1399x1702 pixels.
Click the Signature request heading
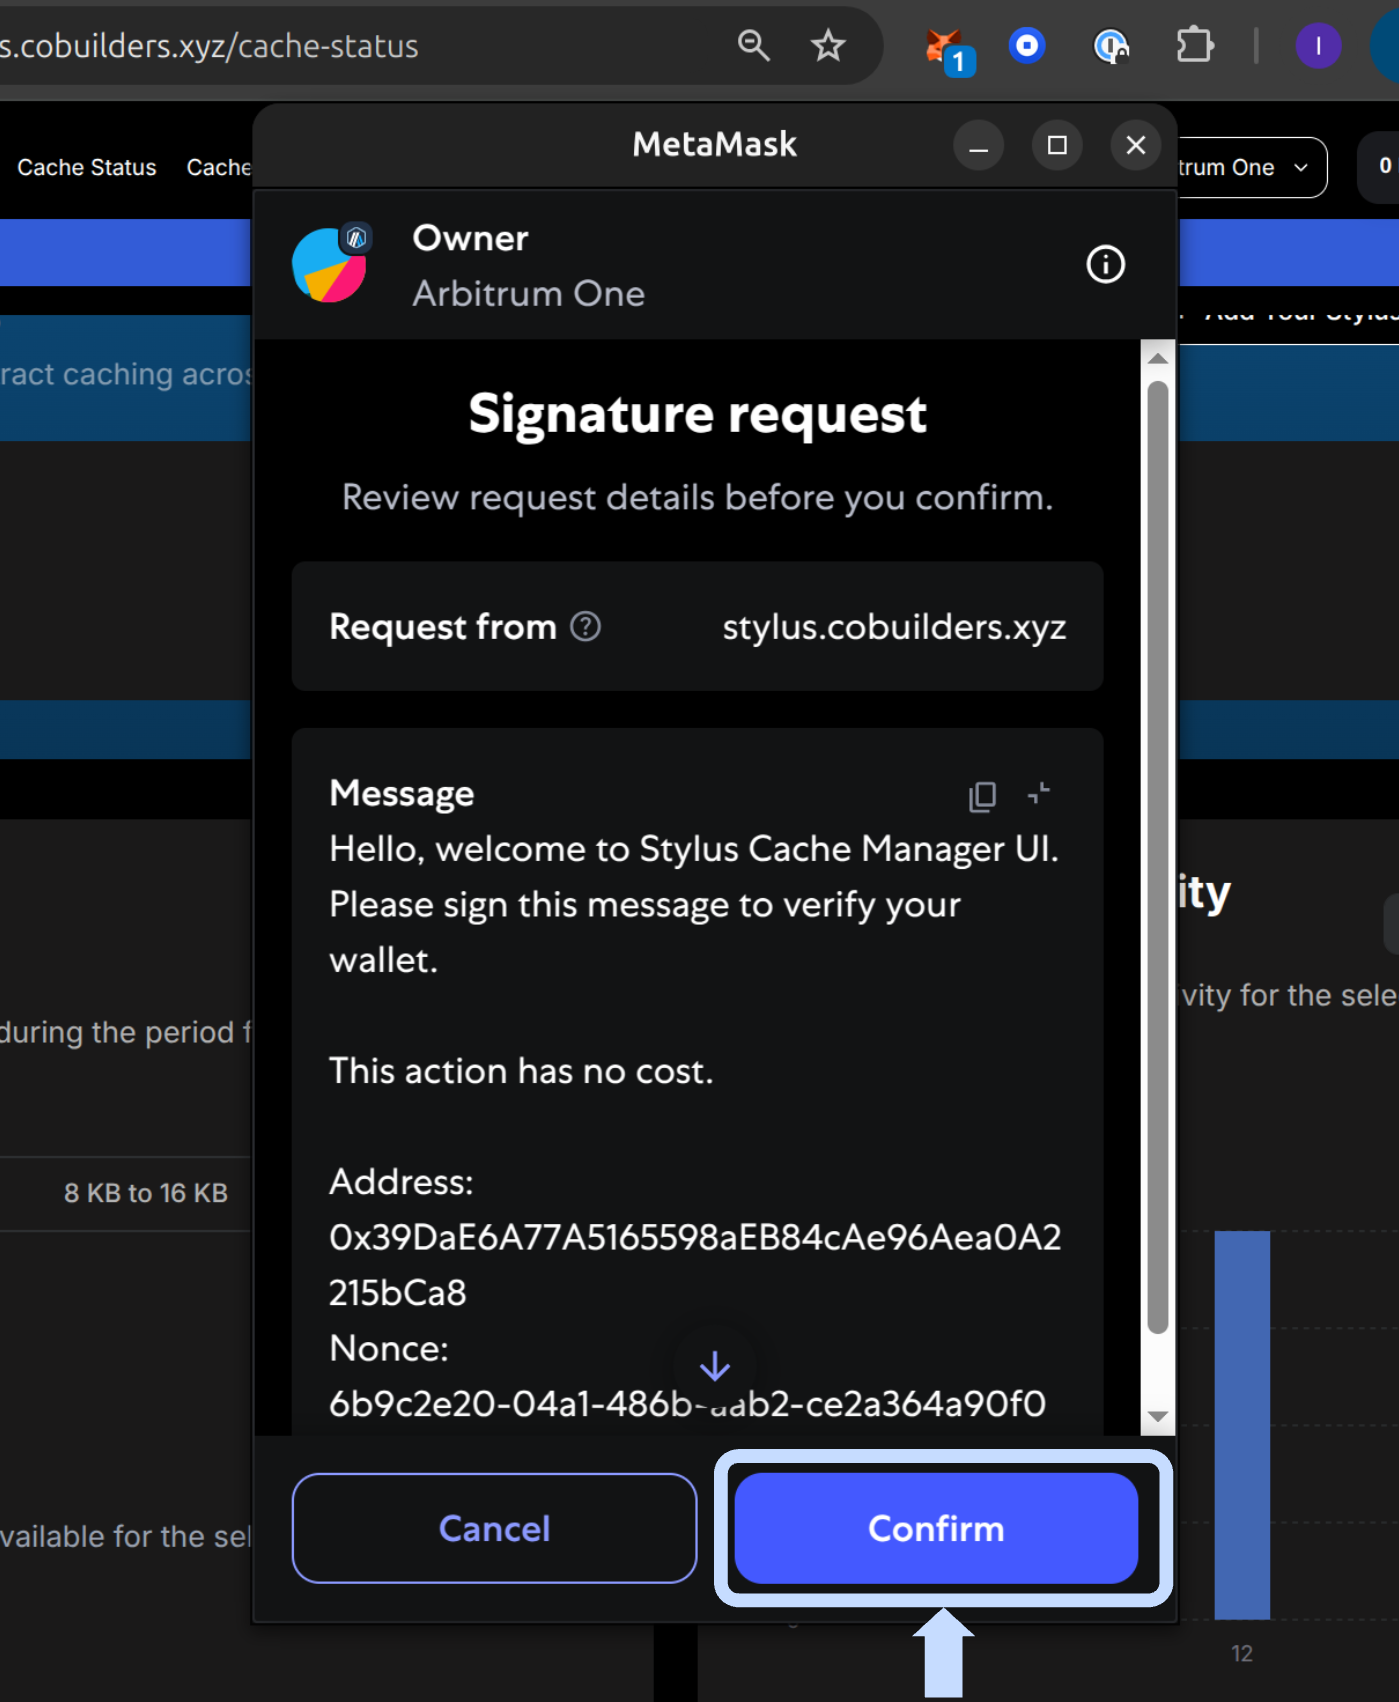point(698,414)
